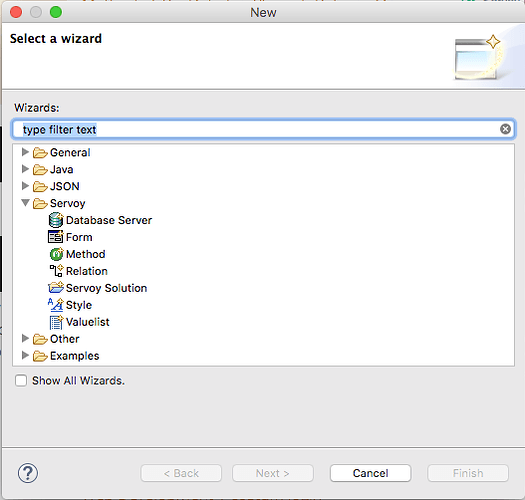Select the Valuelist wizard label
This screenshot has width=525, height=500.
[x=88, y=322]
